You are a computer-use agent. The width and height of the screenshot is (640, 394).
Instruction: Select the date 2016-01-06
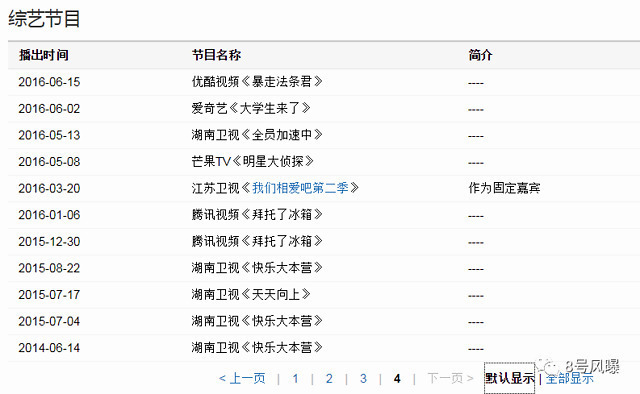pos(49,215)
